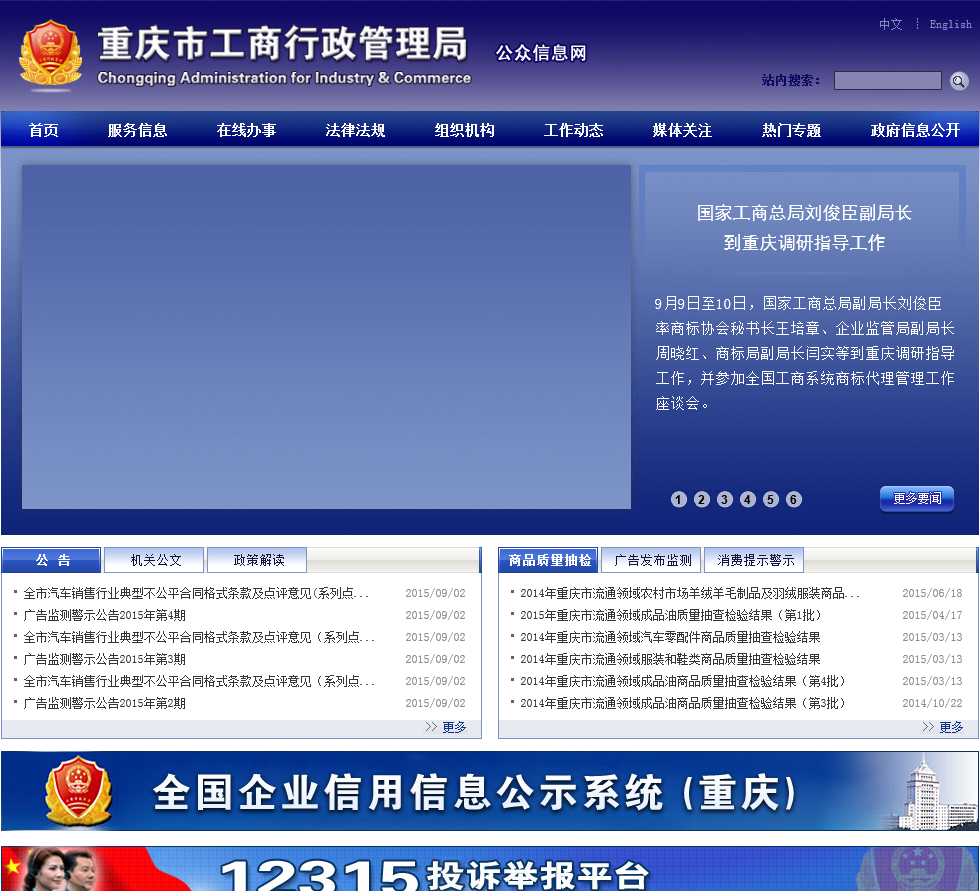
Task: Select slide indicator number 6
Action: [794, 499]
